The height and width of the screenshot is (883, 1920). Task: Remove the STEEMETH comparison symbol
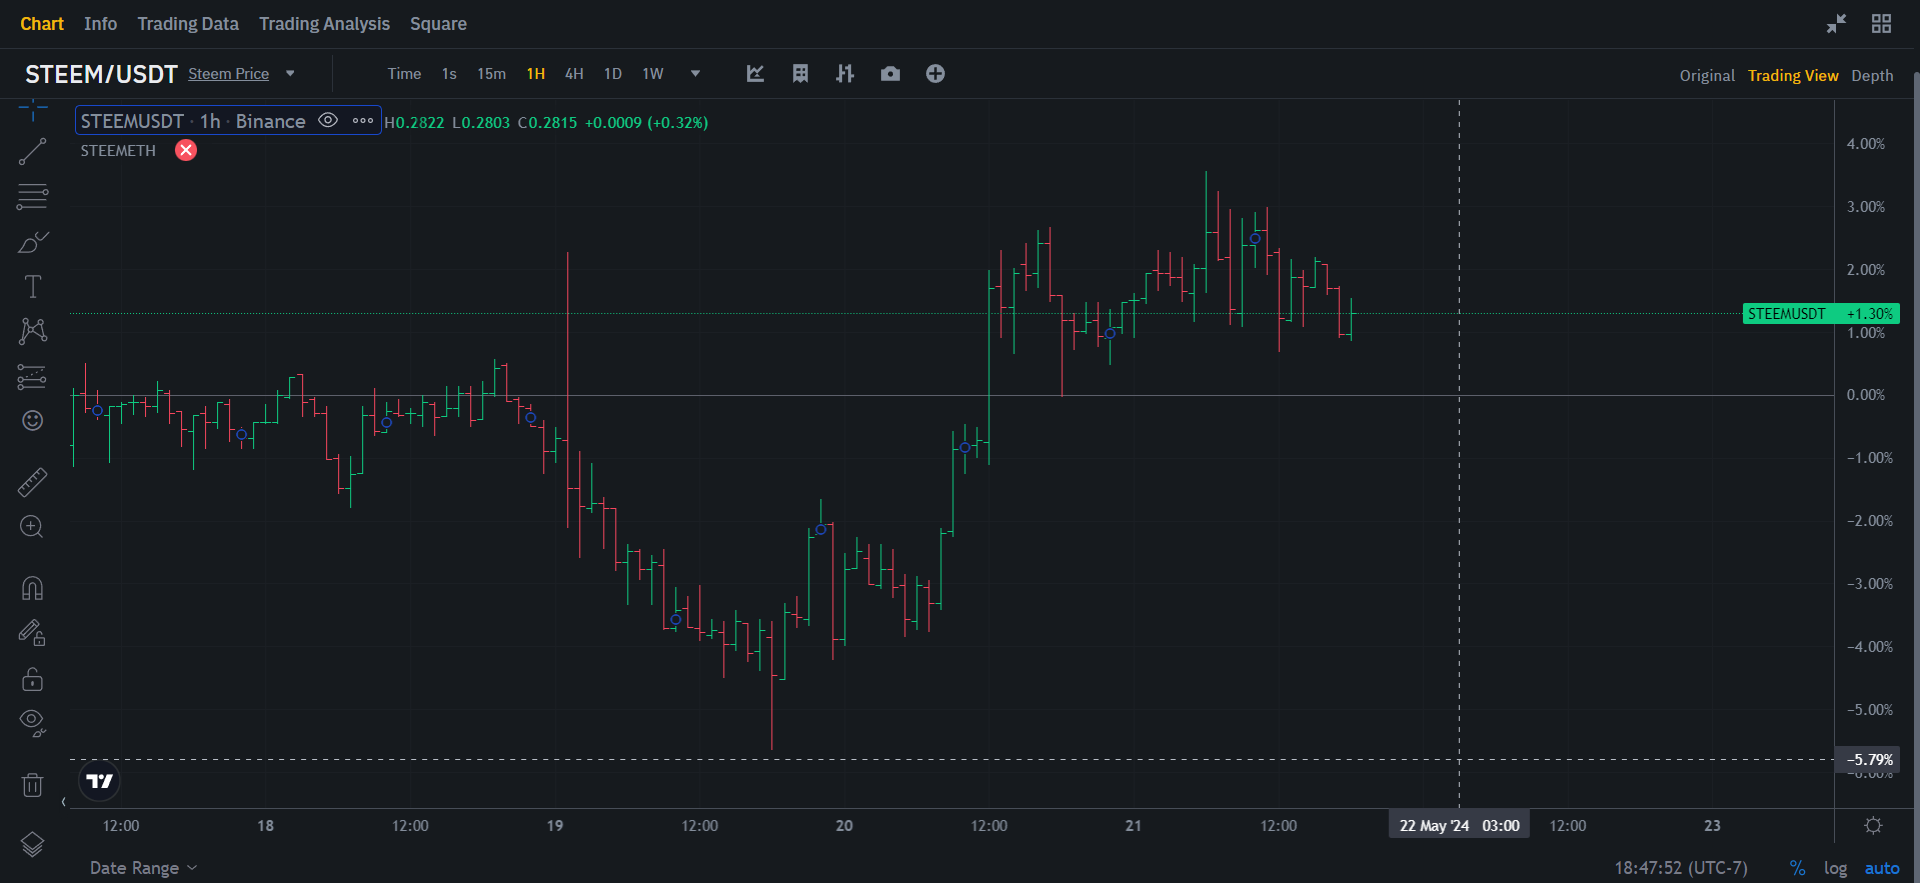coord(186,150)
